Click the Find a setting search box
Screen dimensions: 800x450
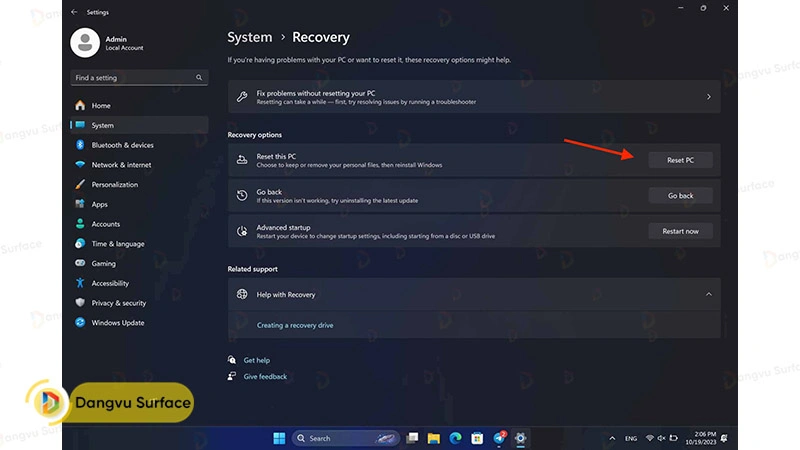[138, 78]
